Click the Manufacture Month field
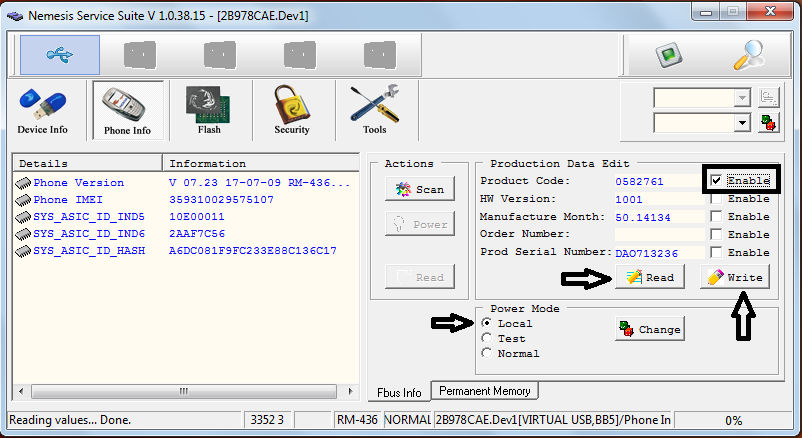 pyautogui.click(x=660, y=217)
